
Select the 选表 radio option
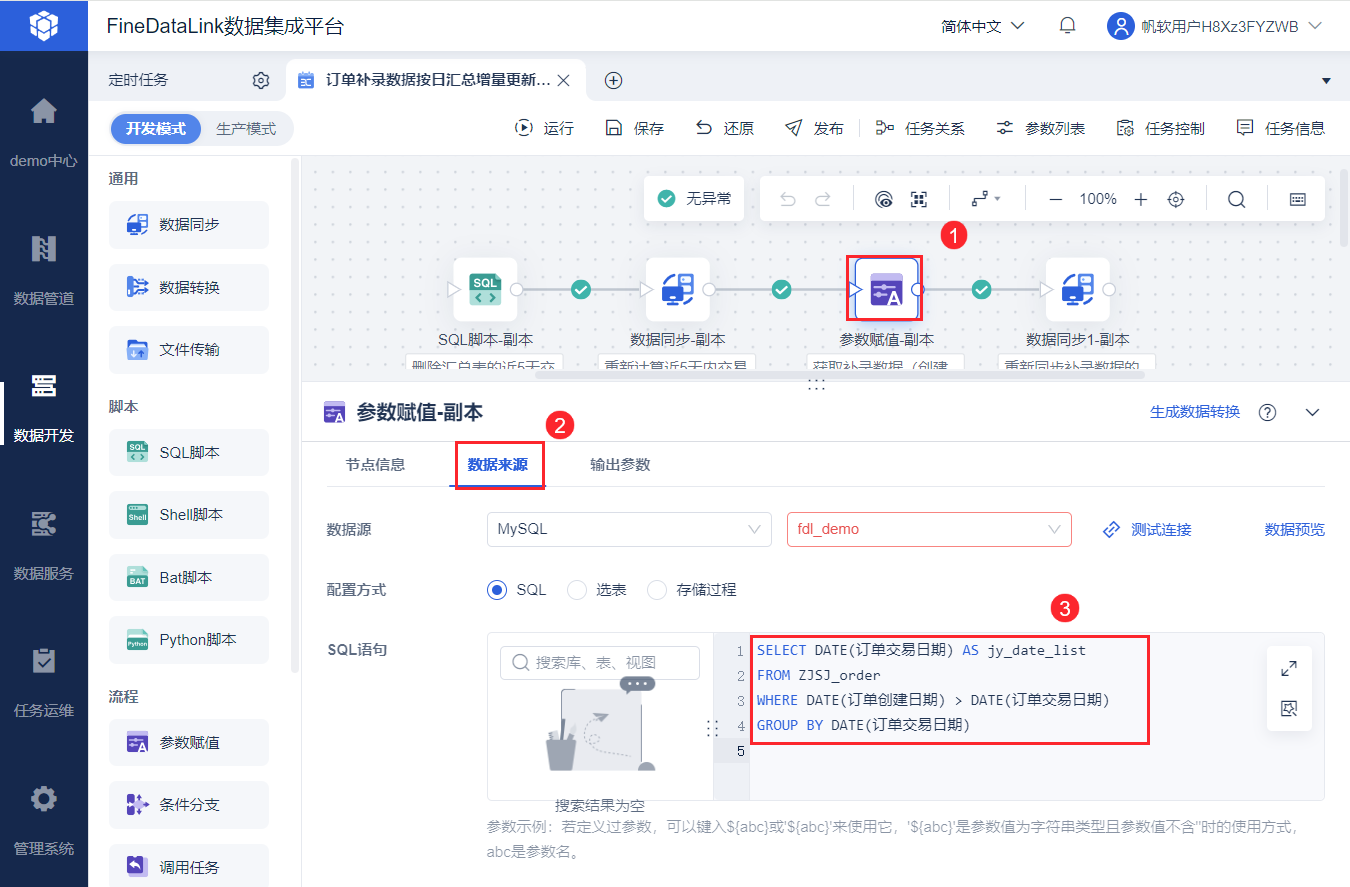[x=577, y=590]
